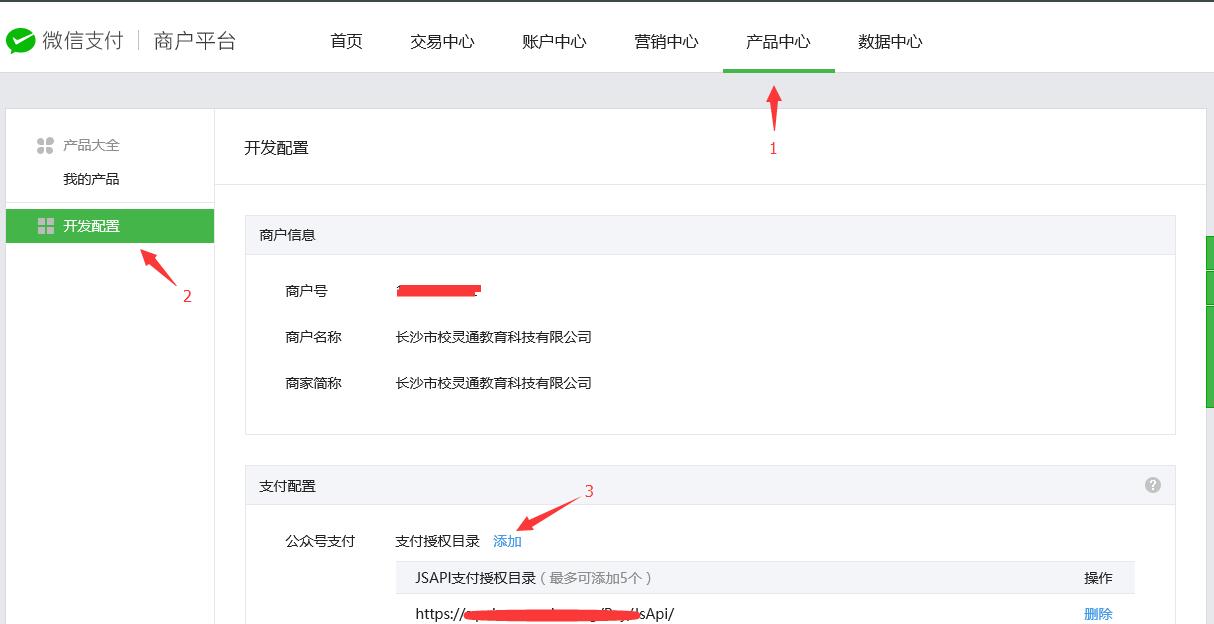Click the 开发配置 page heading
The height and width of the screenshot is (624, 1214).
pyautogui.click(x=276, y=148)
